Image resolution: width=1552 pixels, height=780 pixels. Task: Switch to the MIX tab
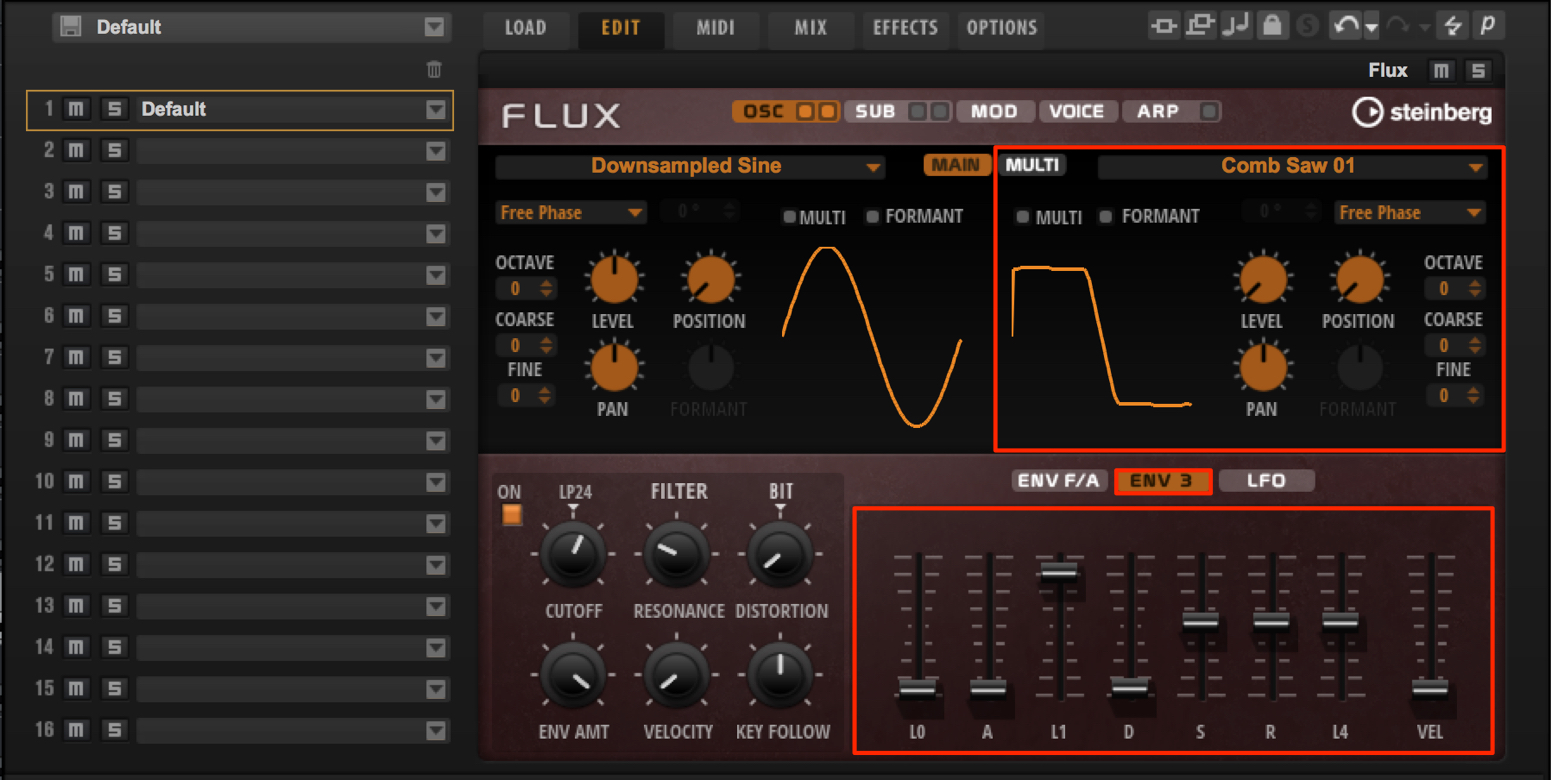click(x=811, y=28)
